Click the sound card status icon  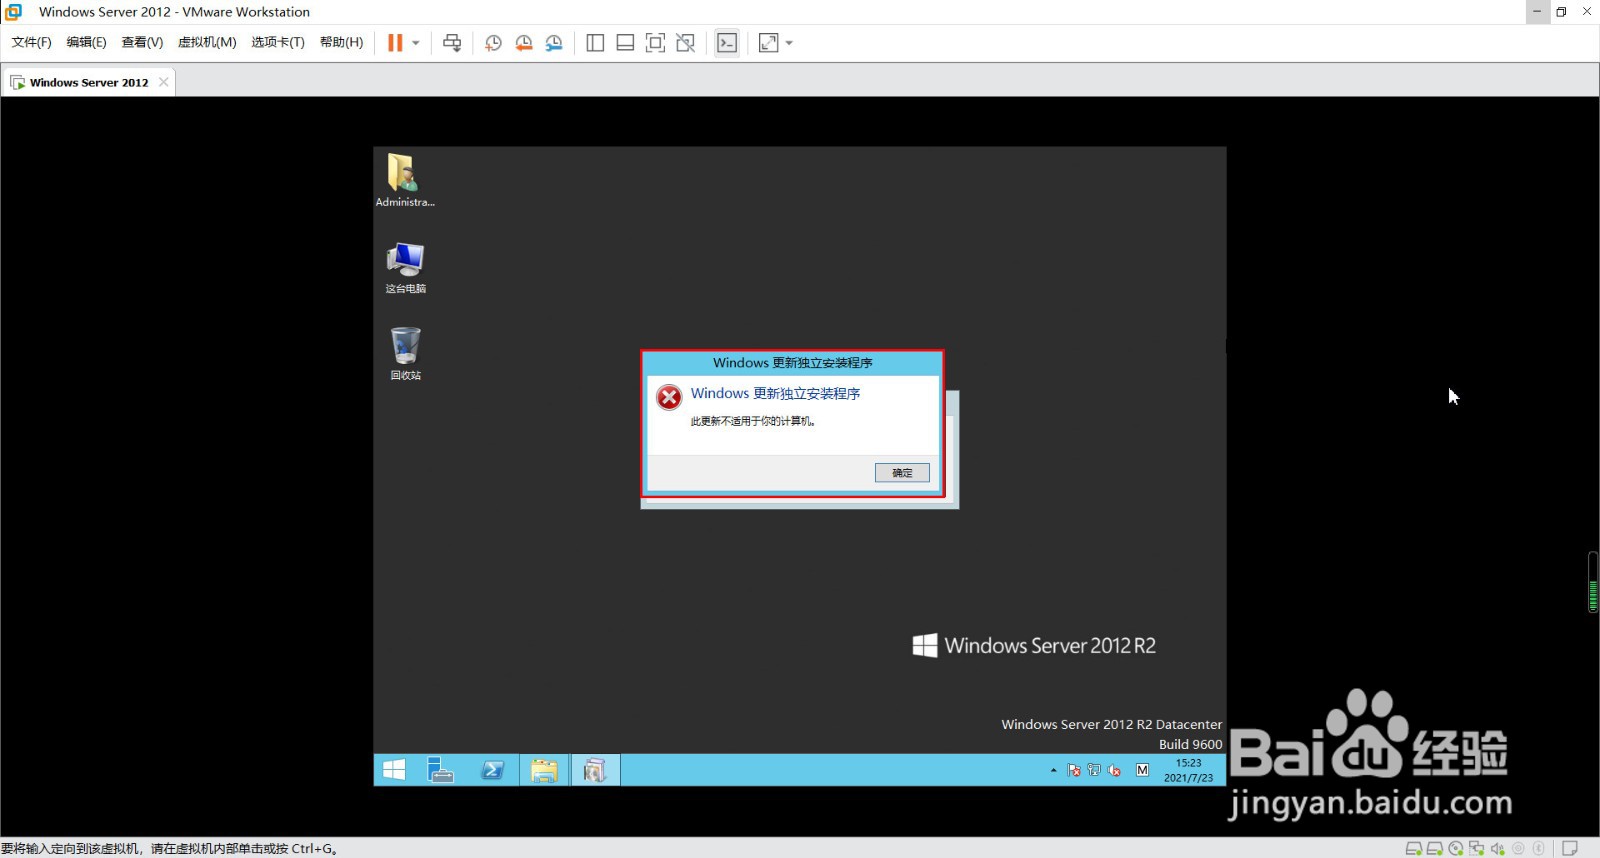pyautogui.click(x=1497, y=849)
